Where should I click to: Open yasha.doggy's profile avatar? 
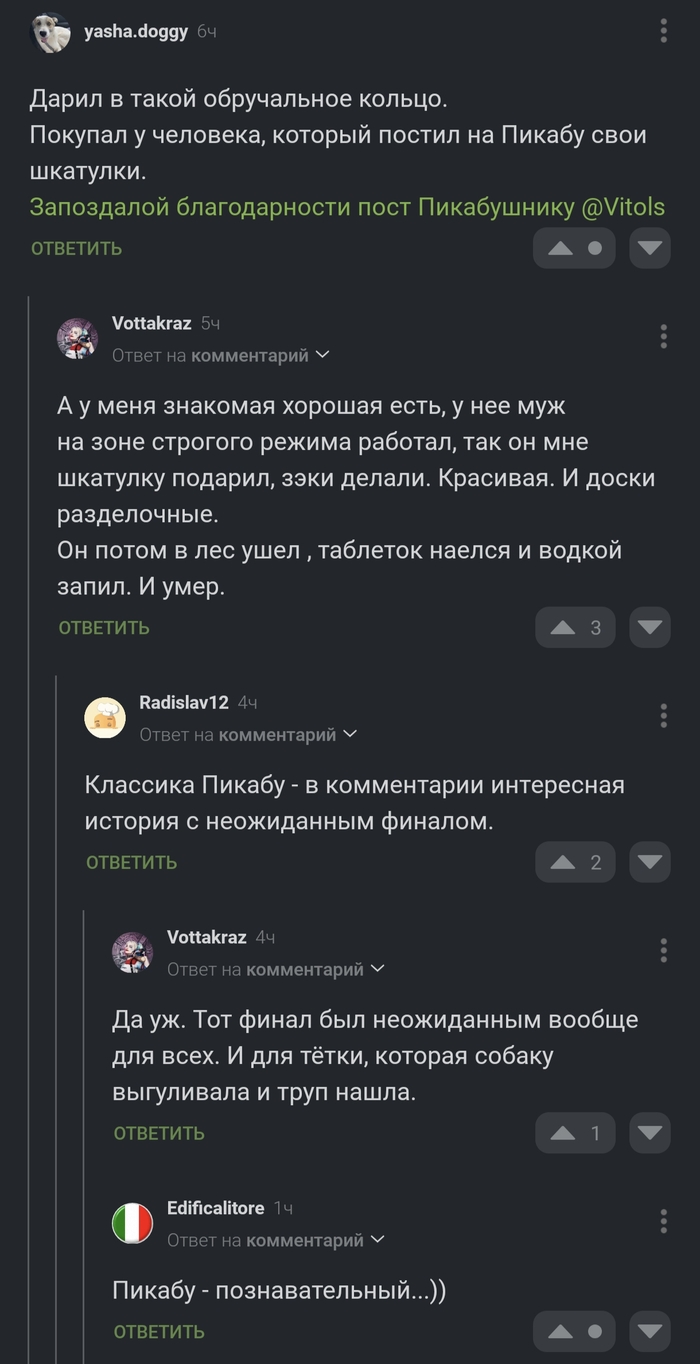click(50, 33)
